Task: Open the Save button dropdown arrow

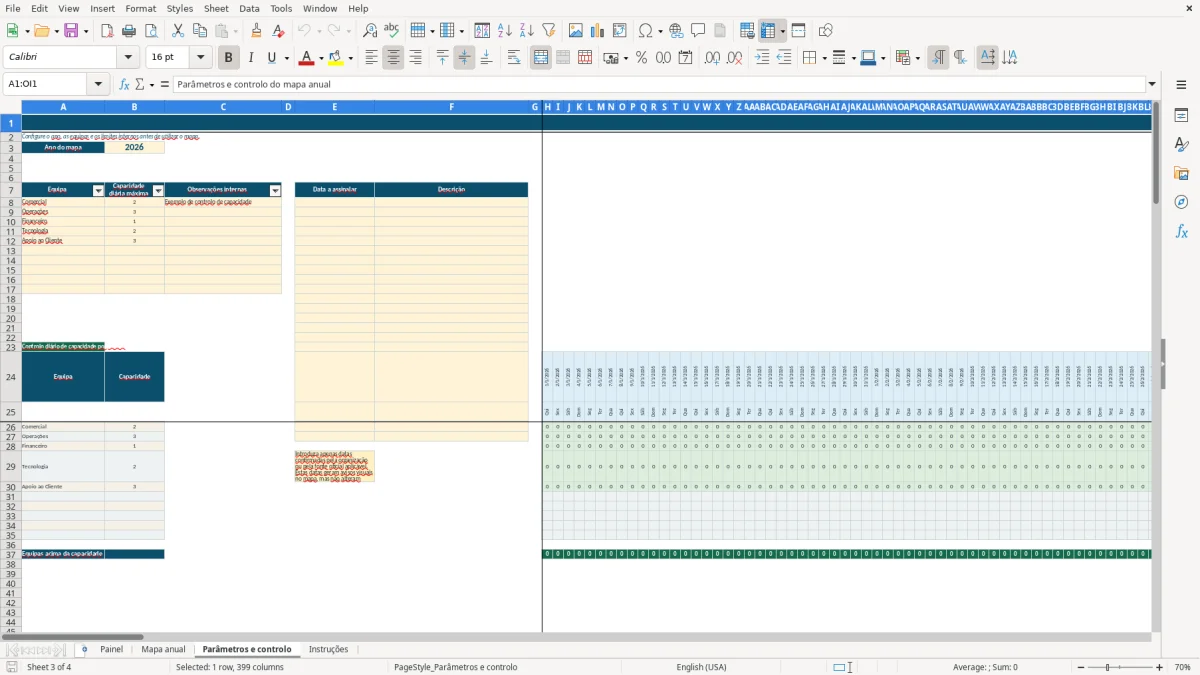Action: pyautogui.click(x=86, y=31)
